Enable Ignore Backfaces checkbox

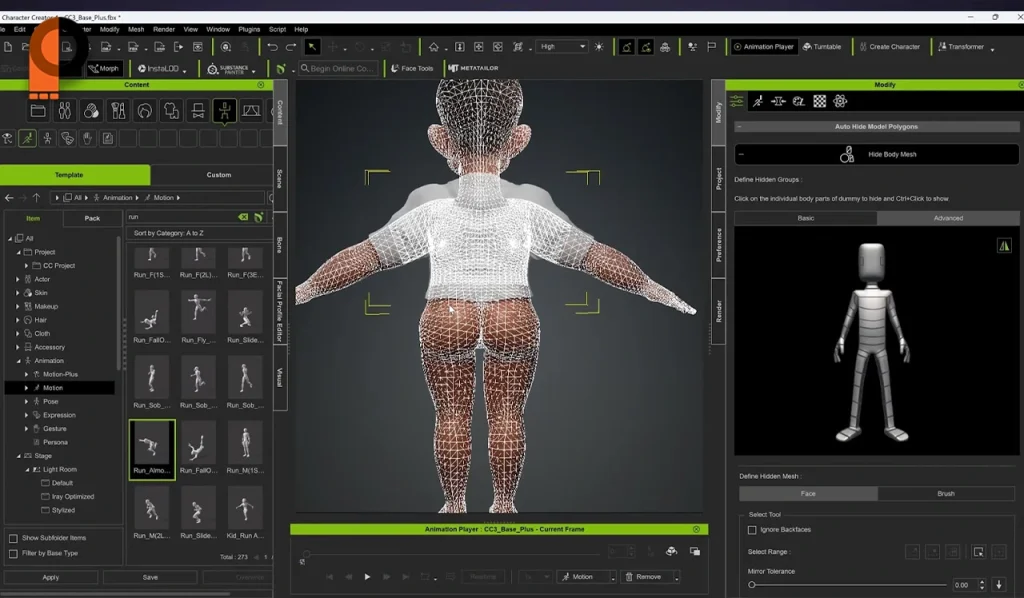point(752,529)
